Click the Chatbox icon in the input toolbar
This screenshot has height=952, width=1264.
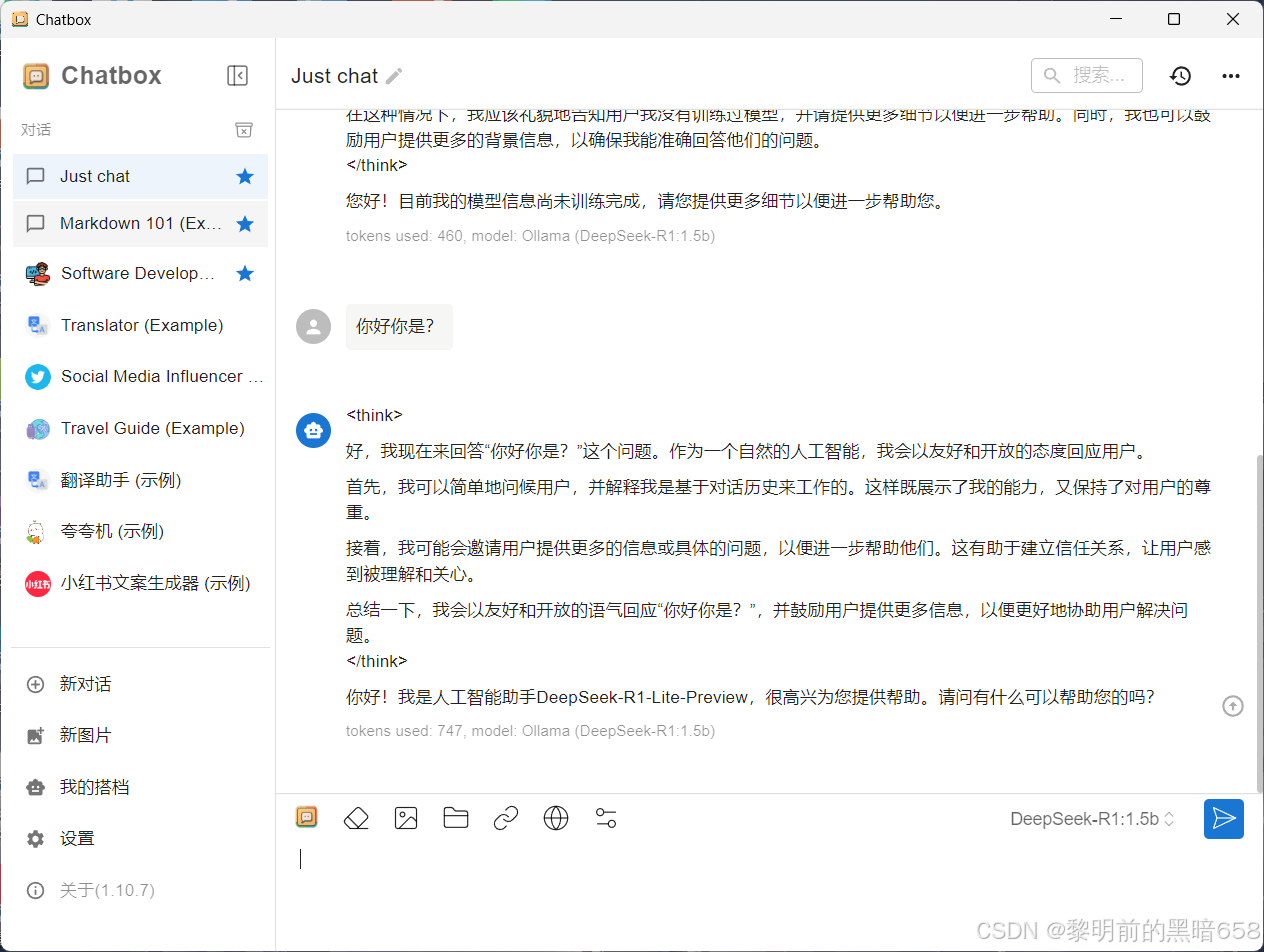(x=307, y=817)
